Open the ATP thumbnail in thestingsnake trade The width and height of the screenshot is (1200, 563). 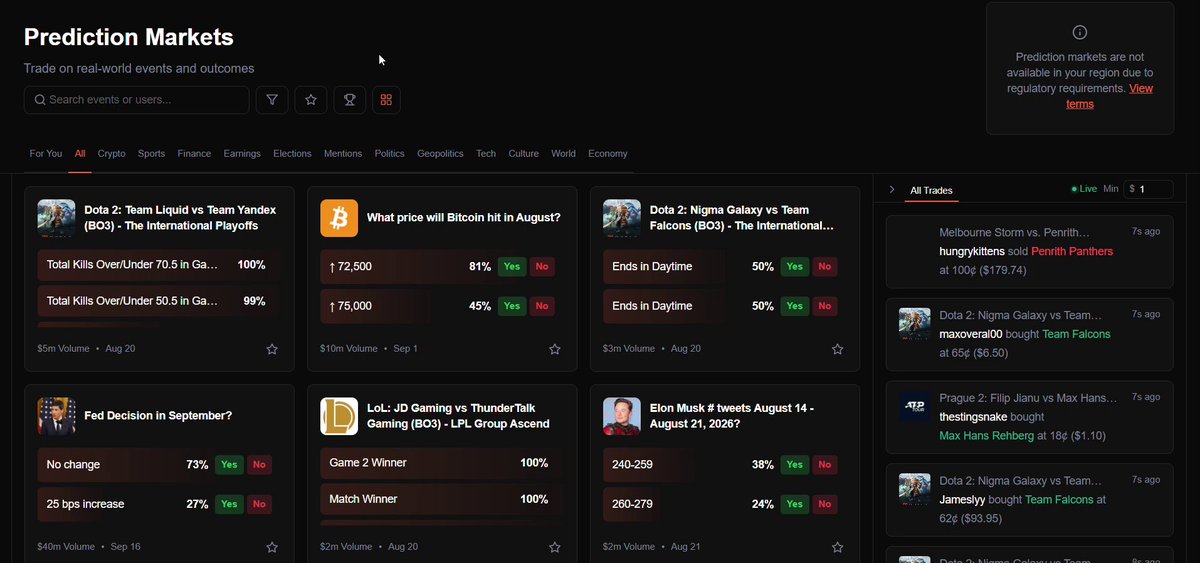[915, 407]
